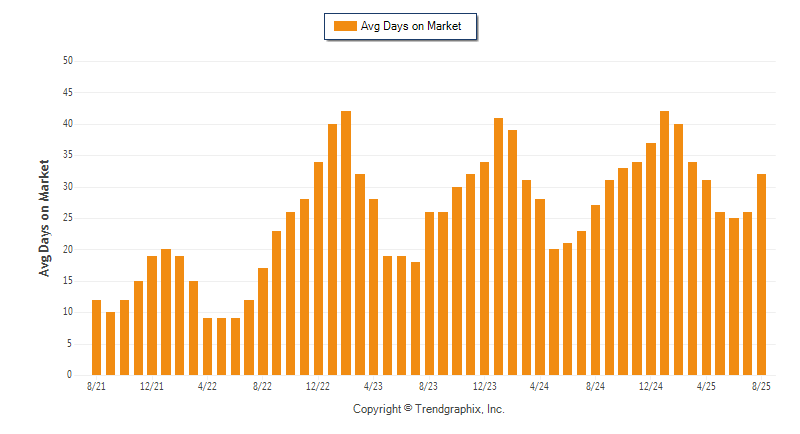Click the 4/25 bar at 31 days

(x=706, y=278)
